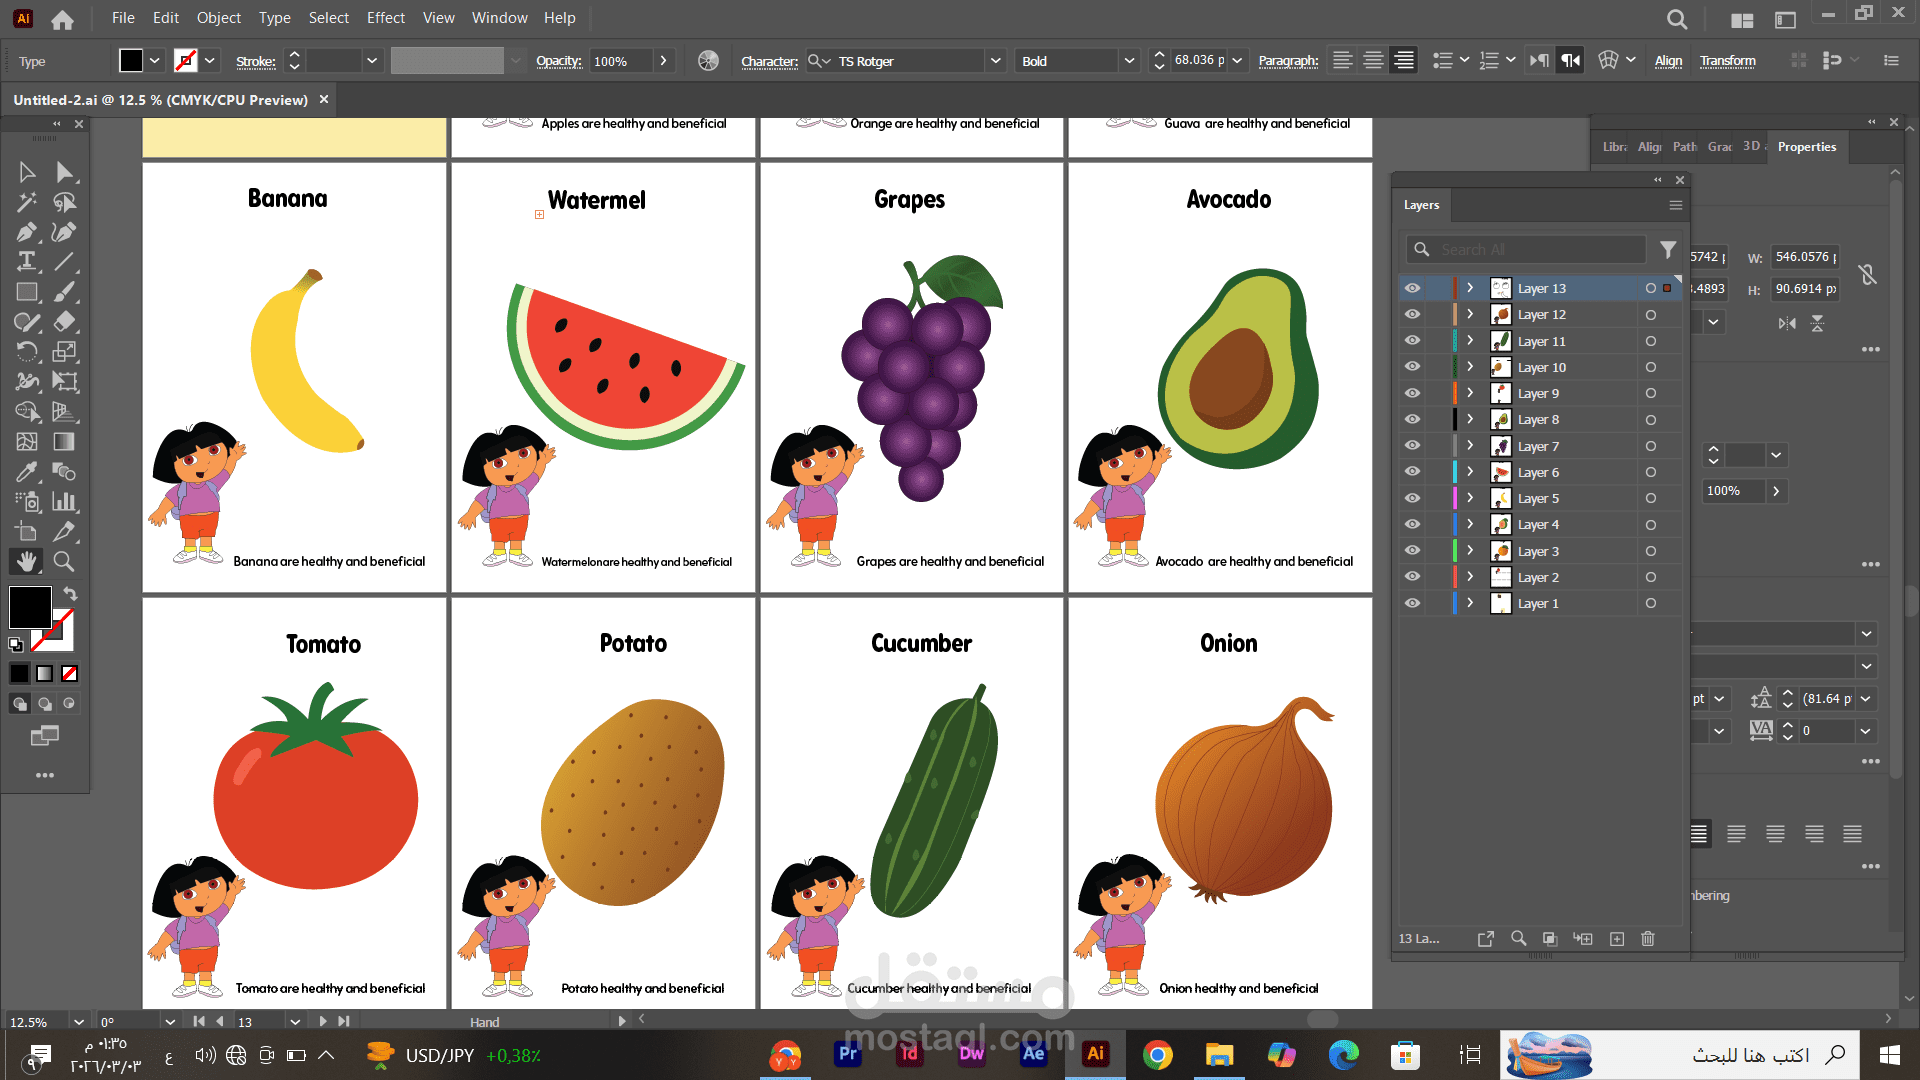Hide Layer 1 using eye icon
This screenshot has width=1920, height=1080.
click(x=1412, y=603)
